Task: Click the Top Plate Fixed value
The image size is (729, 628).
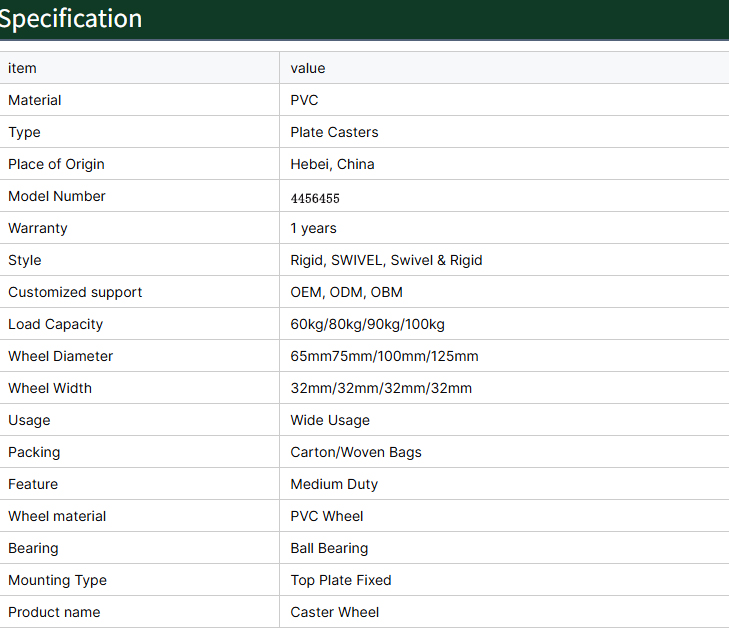Action: (341, 580)
